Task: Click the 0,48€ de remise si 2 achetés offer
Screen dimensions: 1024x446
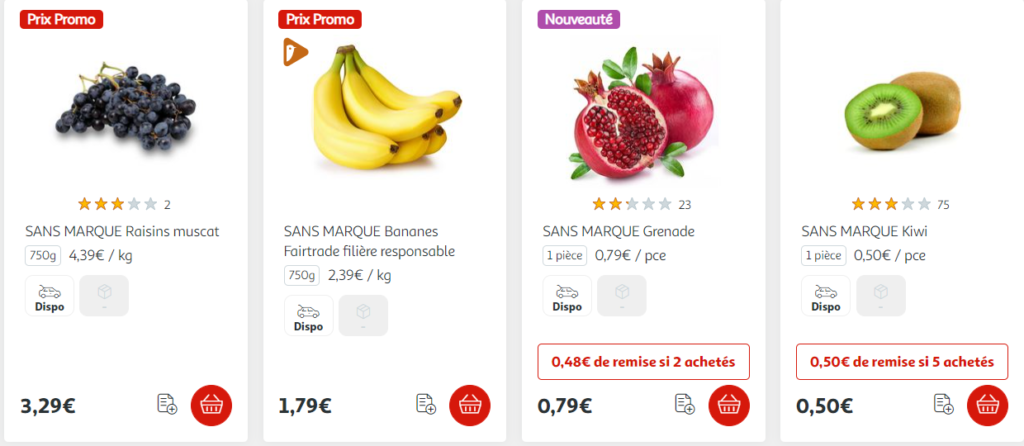Action: click(x=643, y=361)
